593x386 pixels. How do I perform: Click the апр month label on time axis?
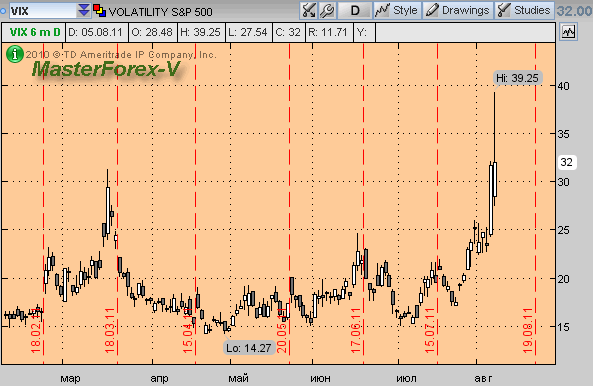(x=159, y=378)
